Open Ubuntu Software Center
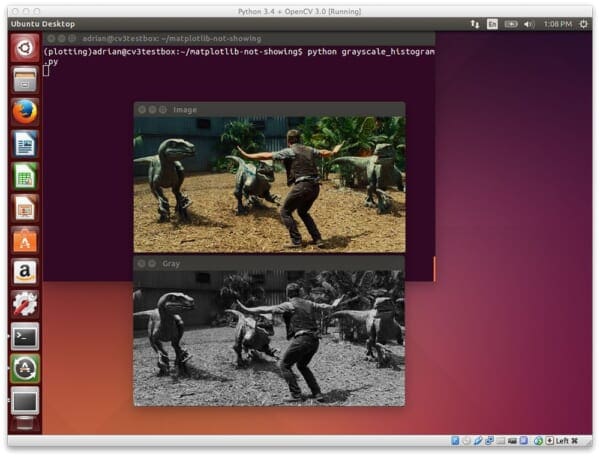 (x=25, y=239)
